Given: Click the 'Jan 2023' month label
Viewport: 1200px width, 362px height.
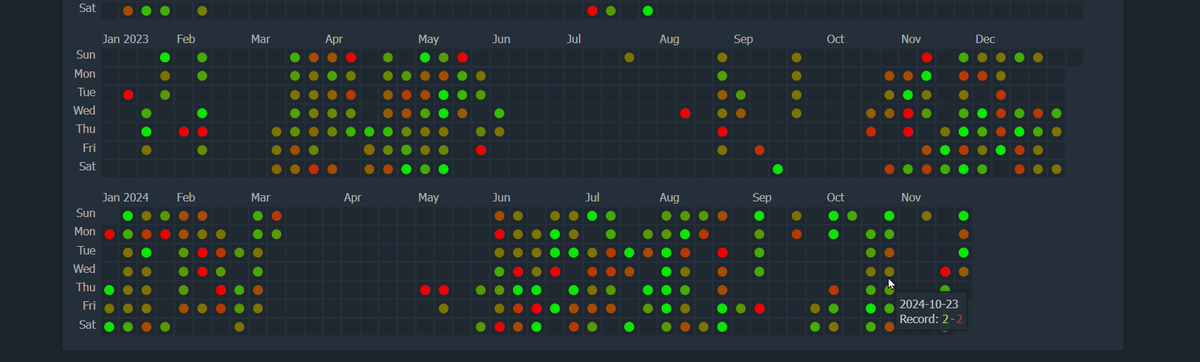Looking at the screenshot, I should pos(124,39).
